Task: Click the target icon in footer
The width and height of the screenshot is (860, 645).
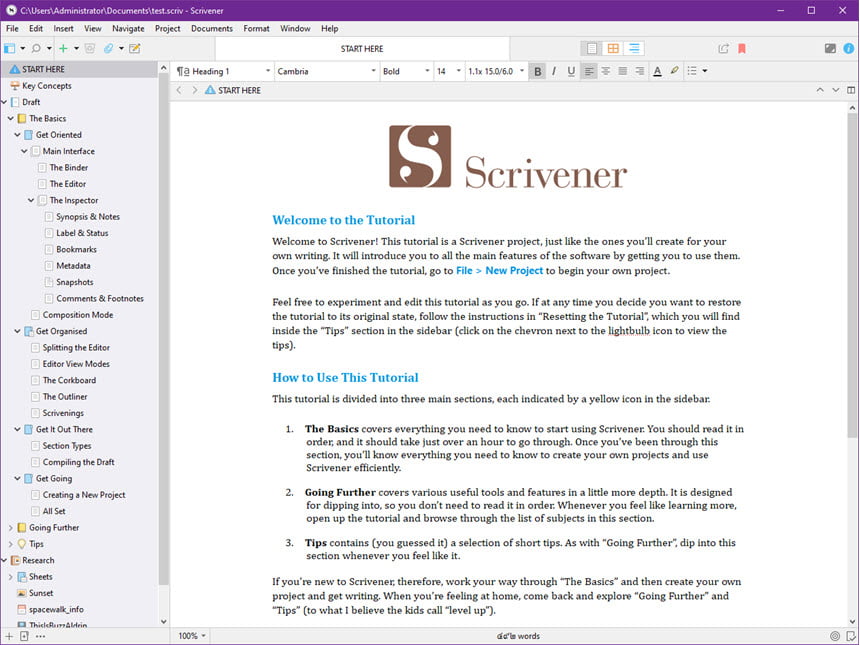Action: (x=835, y=636)
